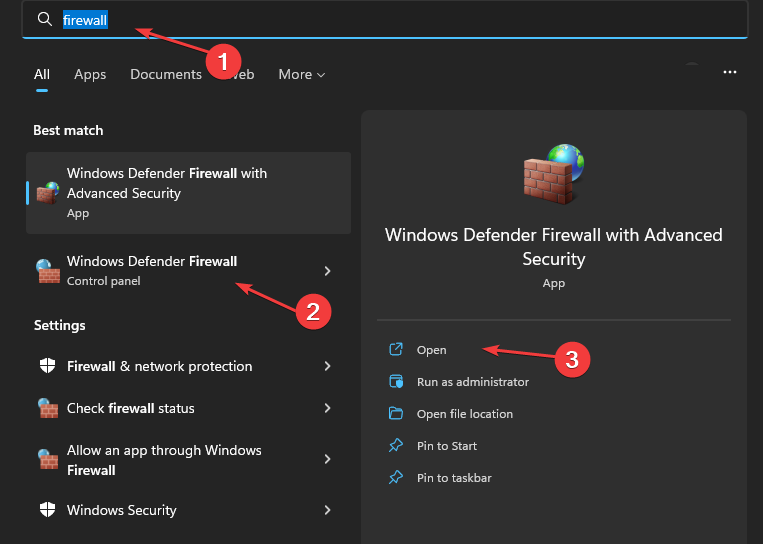Viewport: 763px width, 544px height.
Task: Click the Run as administrator icon
Action: (396, 382)
